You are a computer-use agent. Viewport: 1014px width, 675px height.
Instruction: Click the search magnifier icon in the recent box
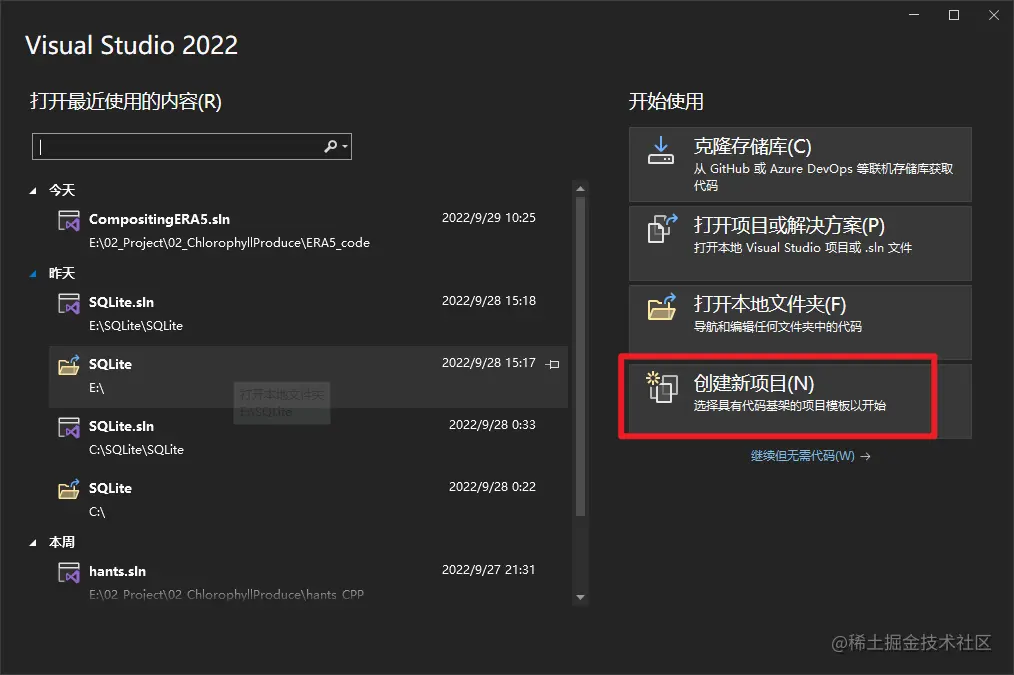point(330,147)
